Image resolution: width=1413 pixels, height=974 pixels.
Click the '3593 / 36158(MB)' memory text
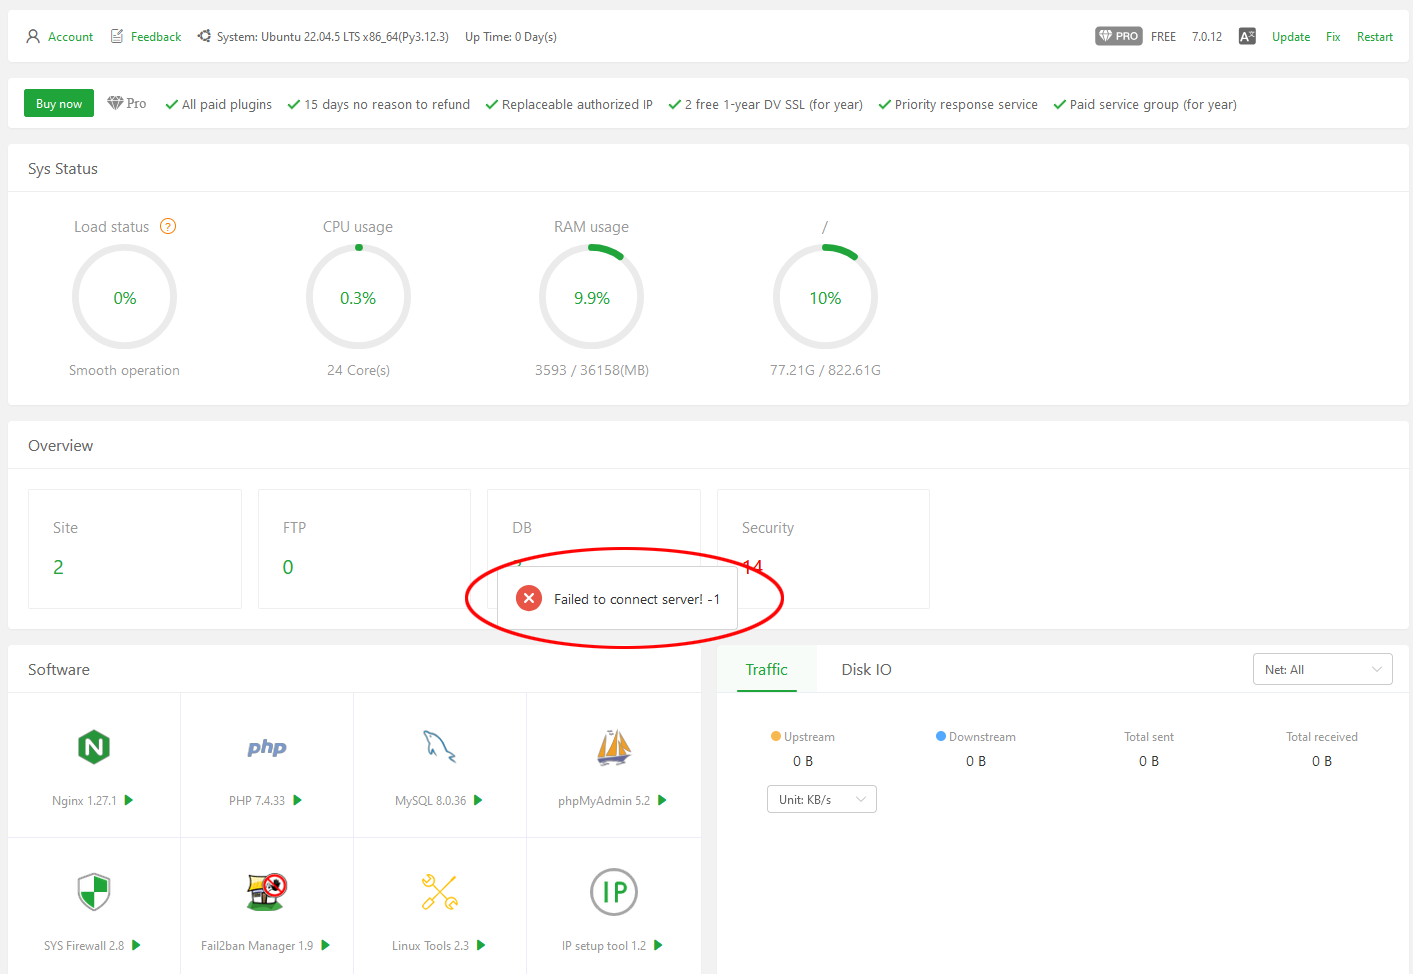[x=592, y=370]
